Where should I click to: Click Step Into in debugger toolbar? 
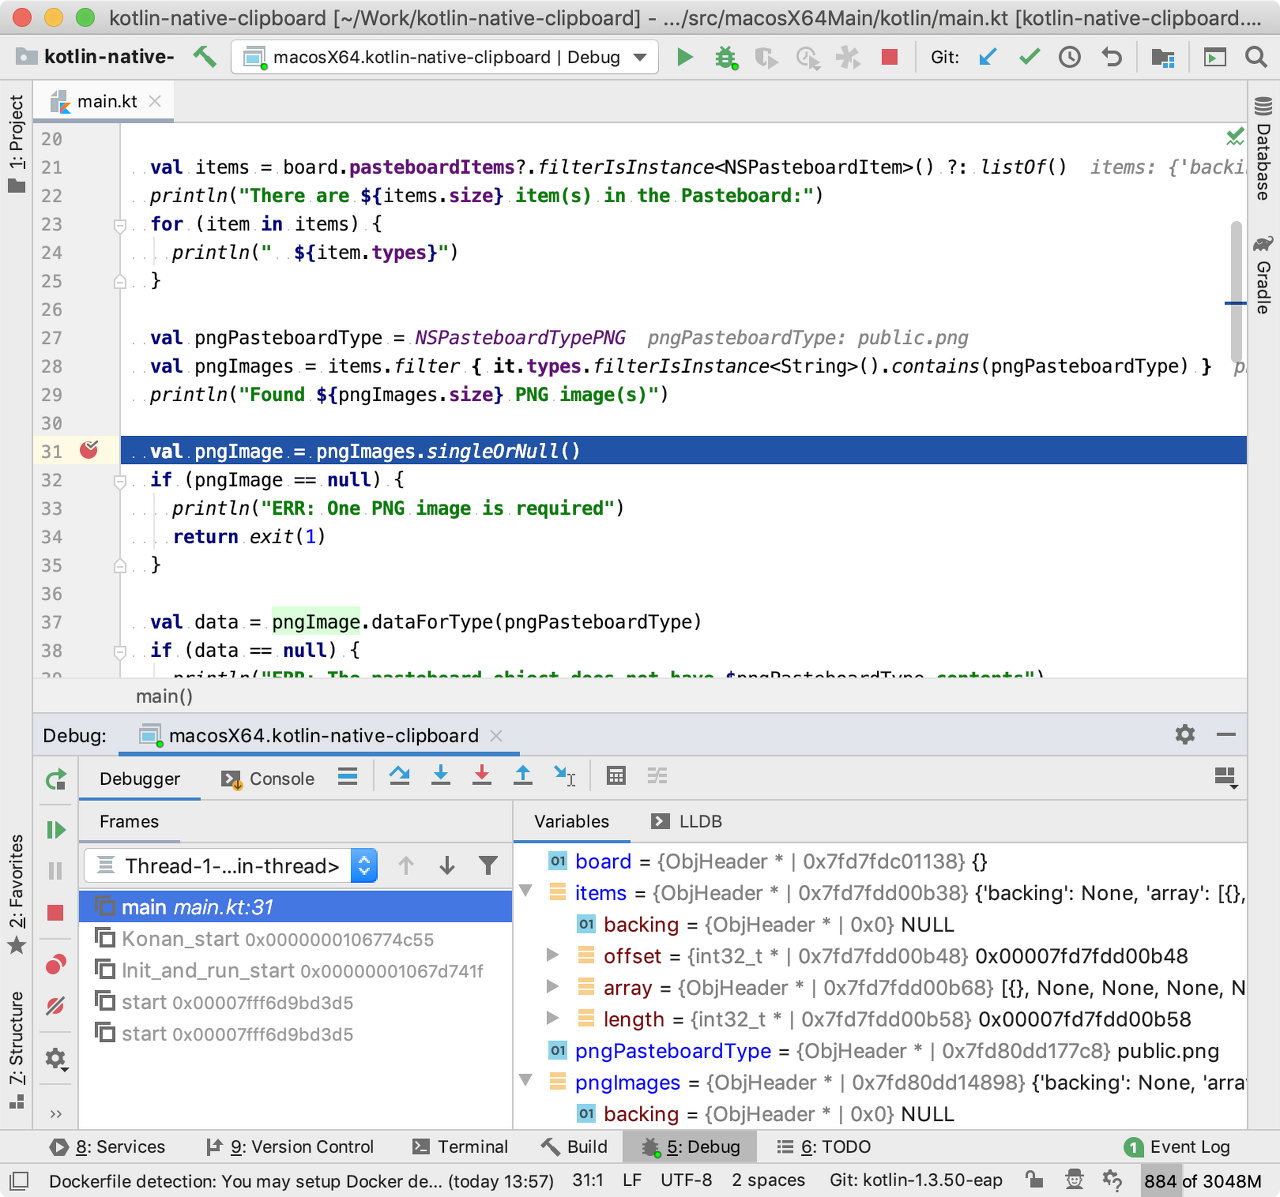coord(441,776)
